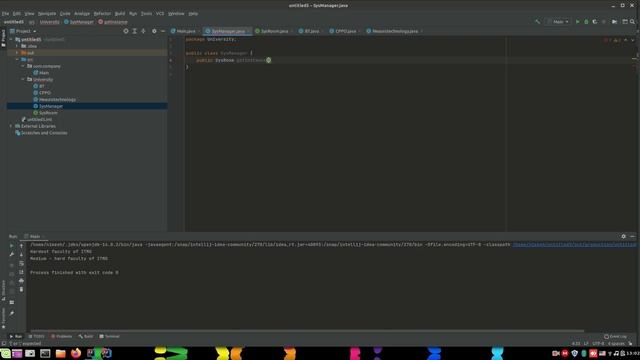Open the Linux Mint start menu
The width and height of the screenshot is (640, 360).
coord(5,353)
